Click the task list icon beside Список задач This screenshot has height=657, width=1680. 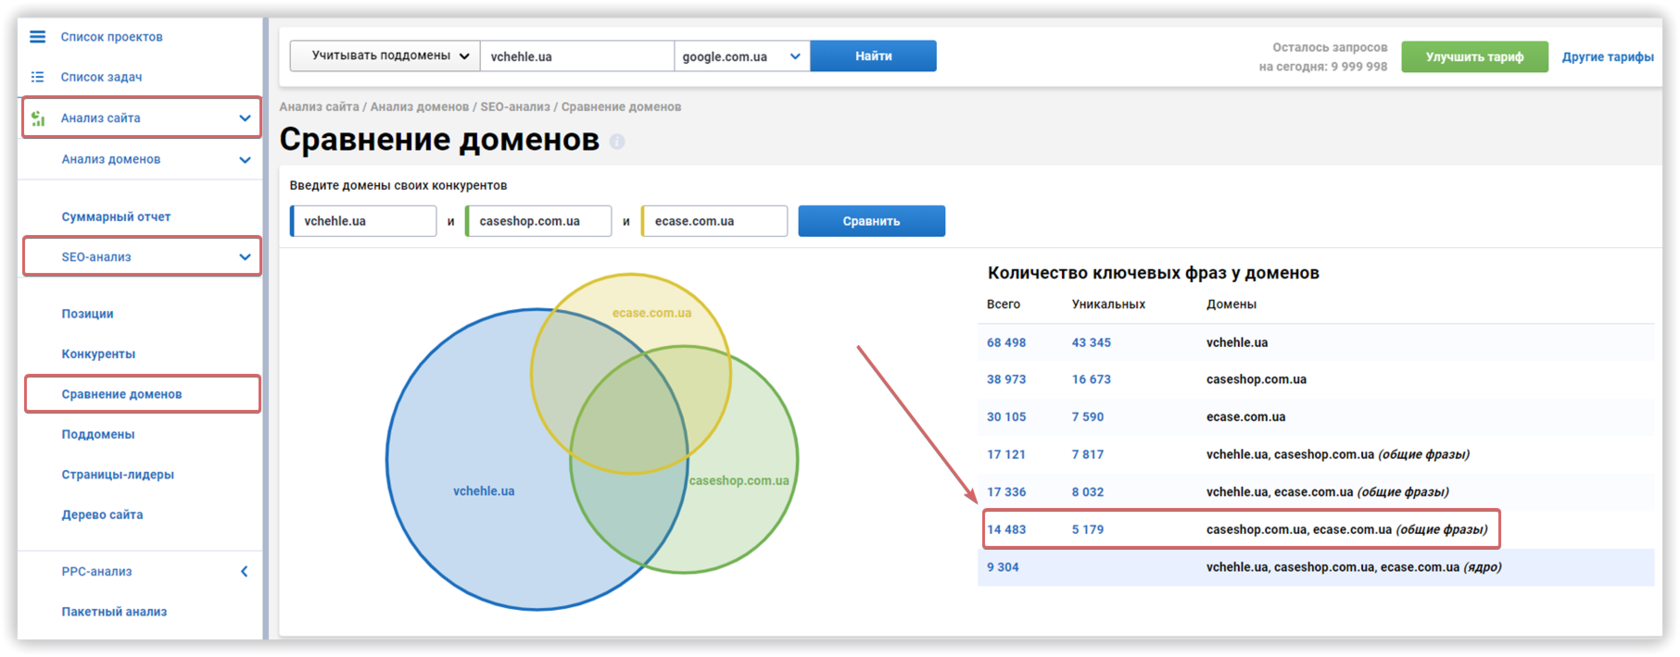pos(37,77)
